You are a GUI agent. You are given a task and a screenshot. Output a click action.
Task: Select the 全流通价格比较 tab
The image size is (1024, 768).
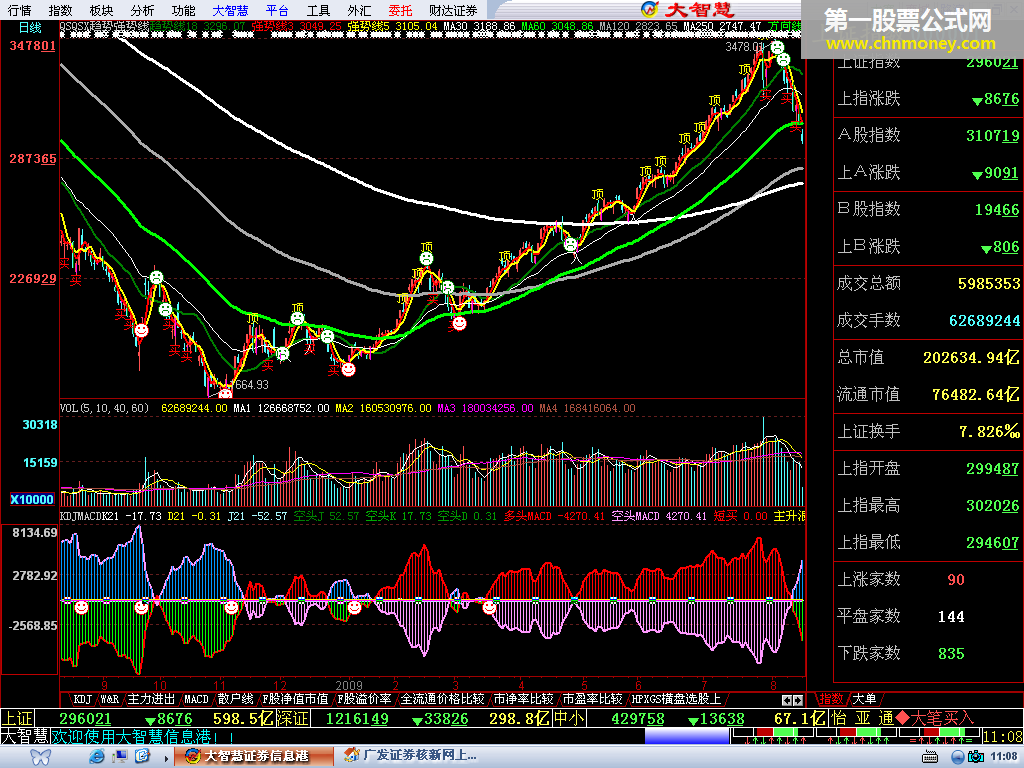(442, 699)
